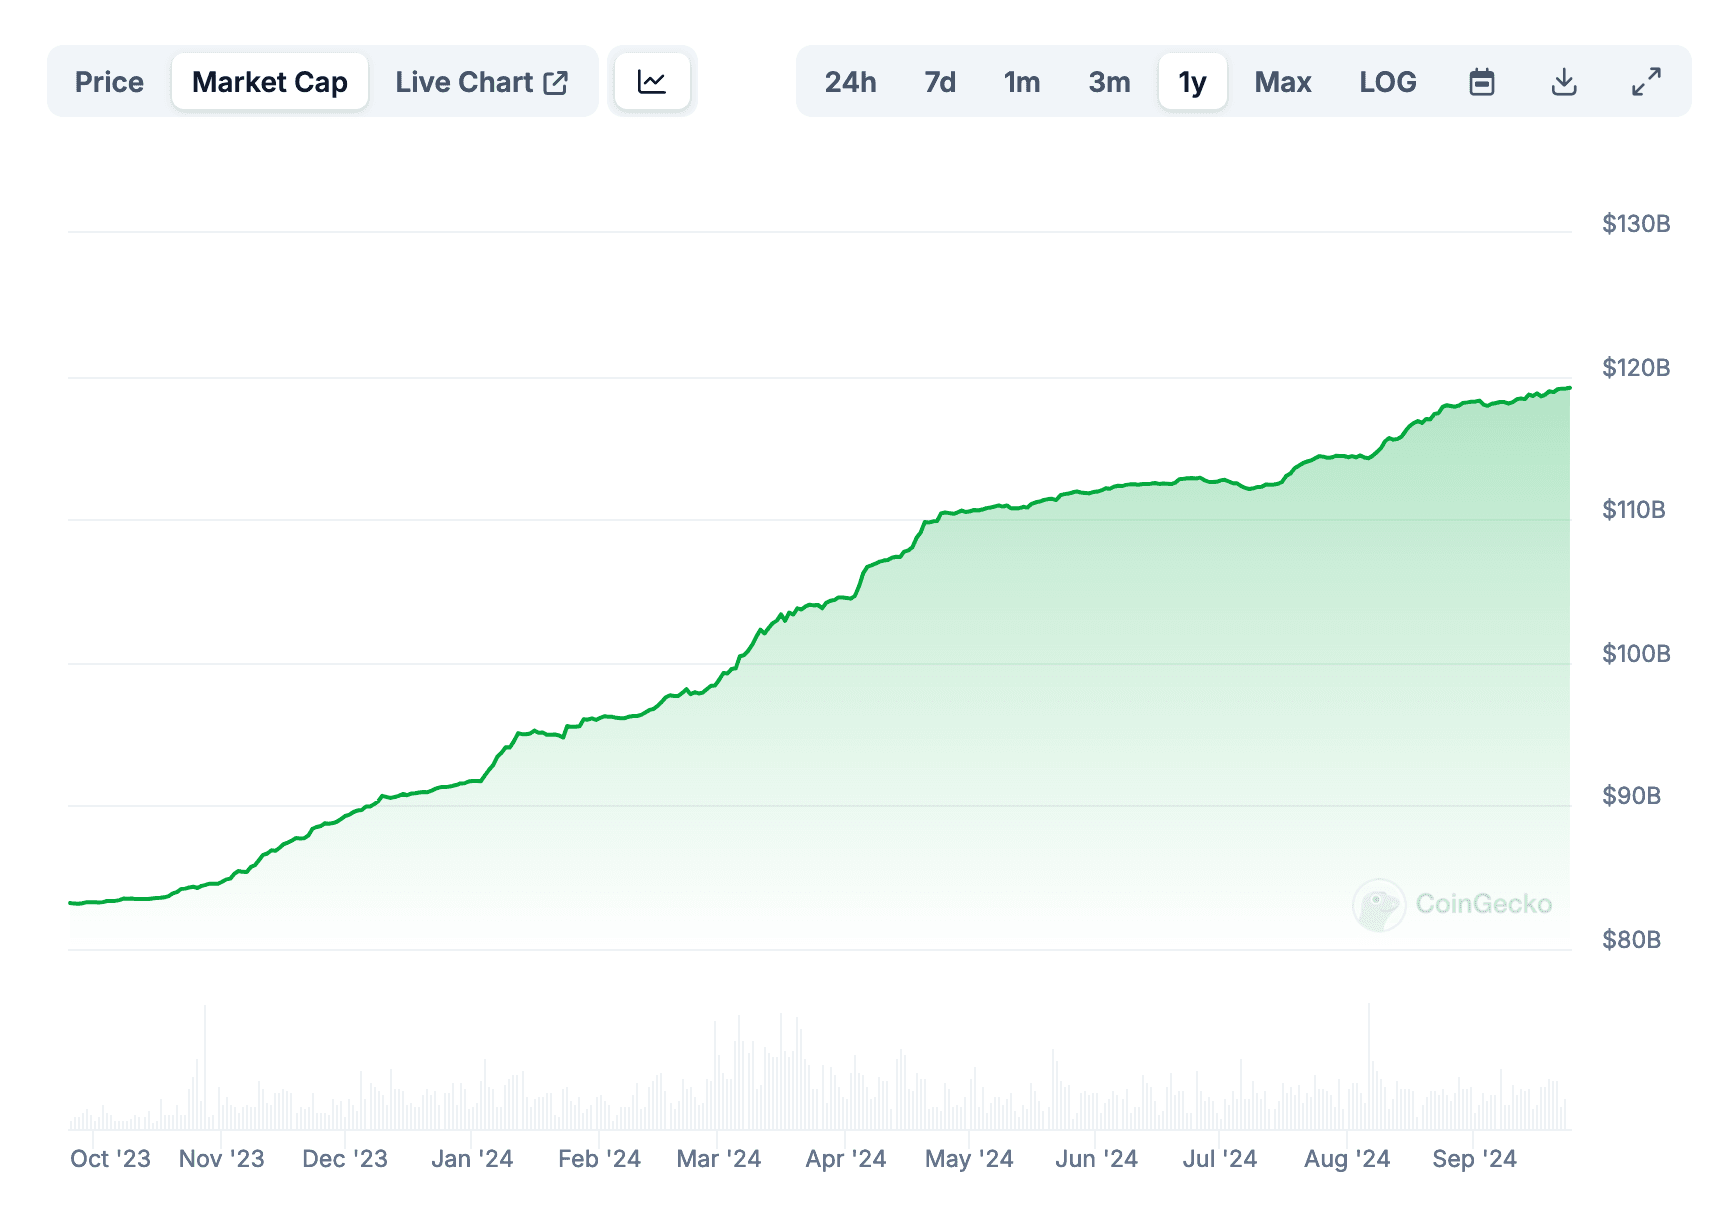Click the Jan '24 date label
Image resolution: width=1722 pixels, height=1218 pixels.
(x=472, y=1159)
